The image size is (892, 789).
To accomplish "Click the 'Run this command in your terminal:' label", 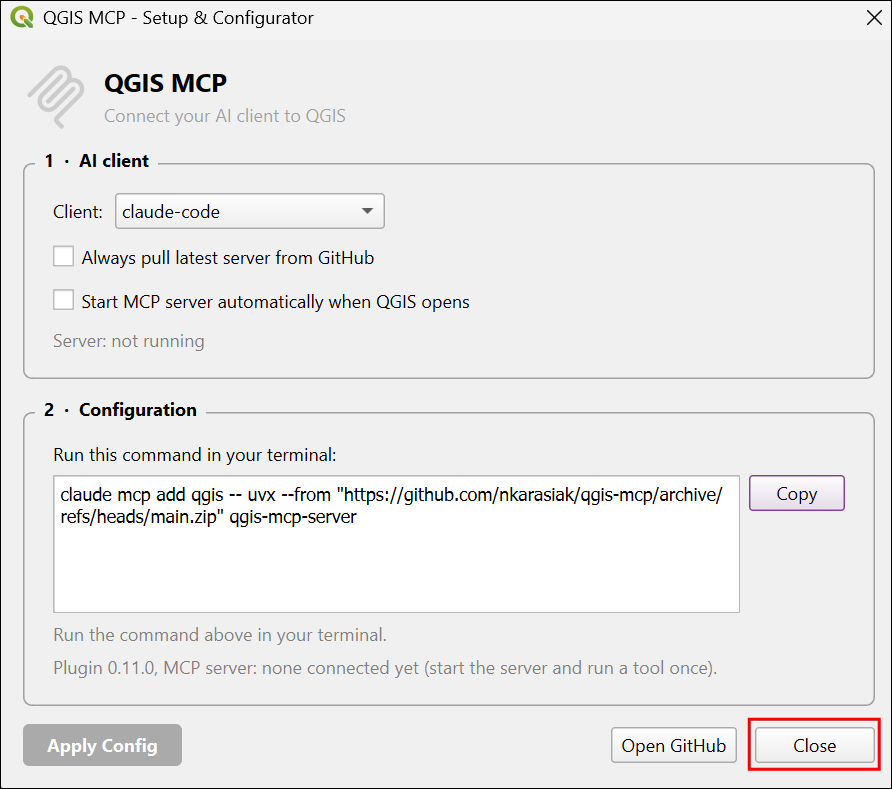I will (195, 455).
